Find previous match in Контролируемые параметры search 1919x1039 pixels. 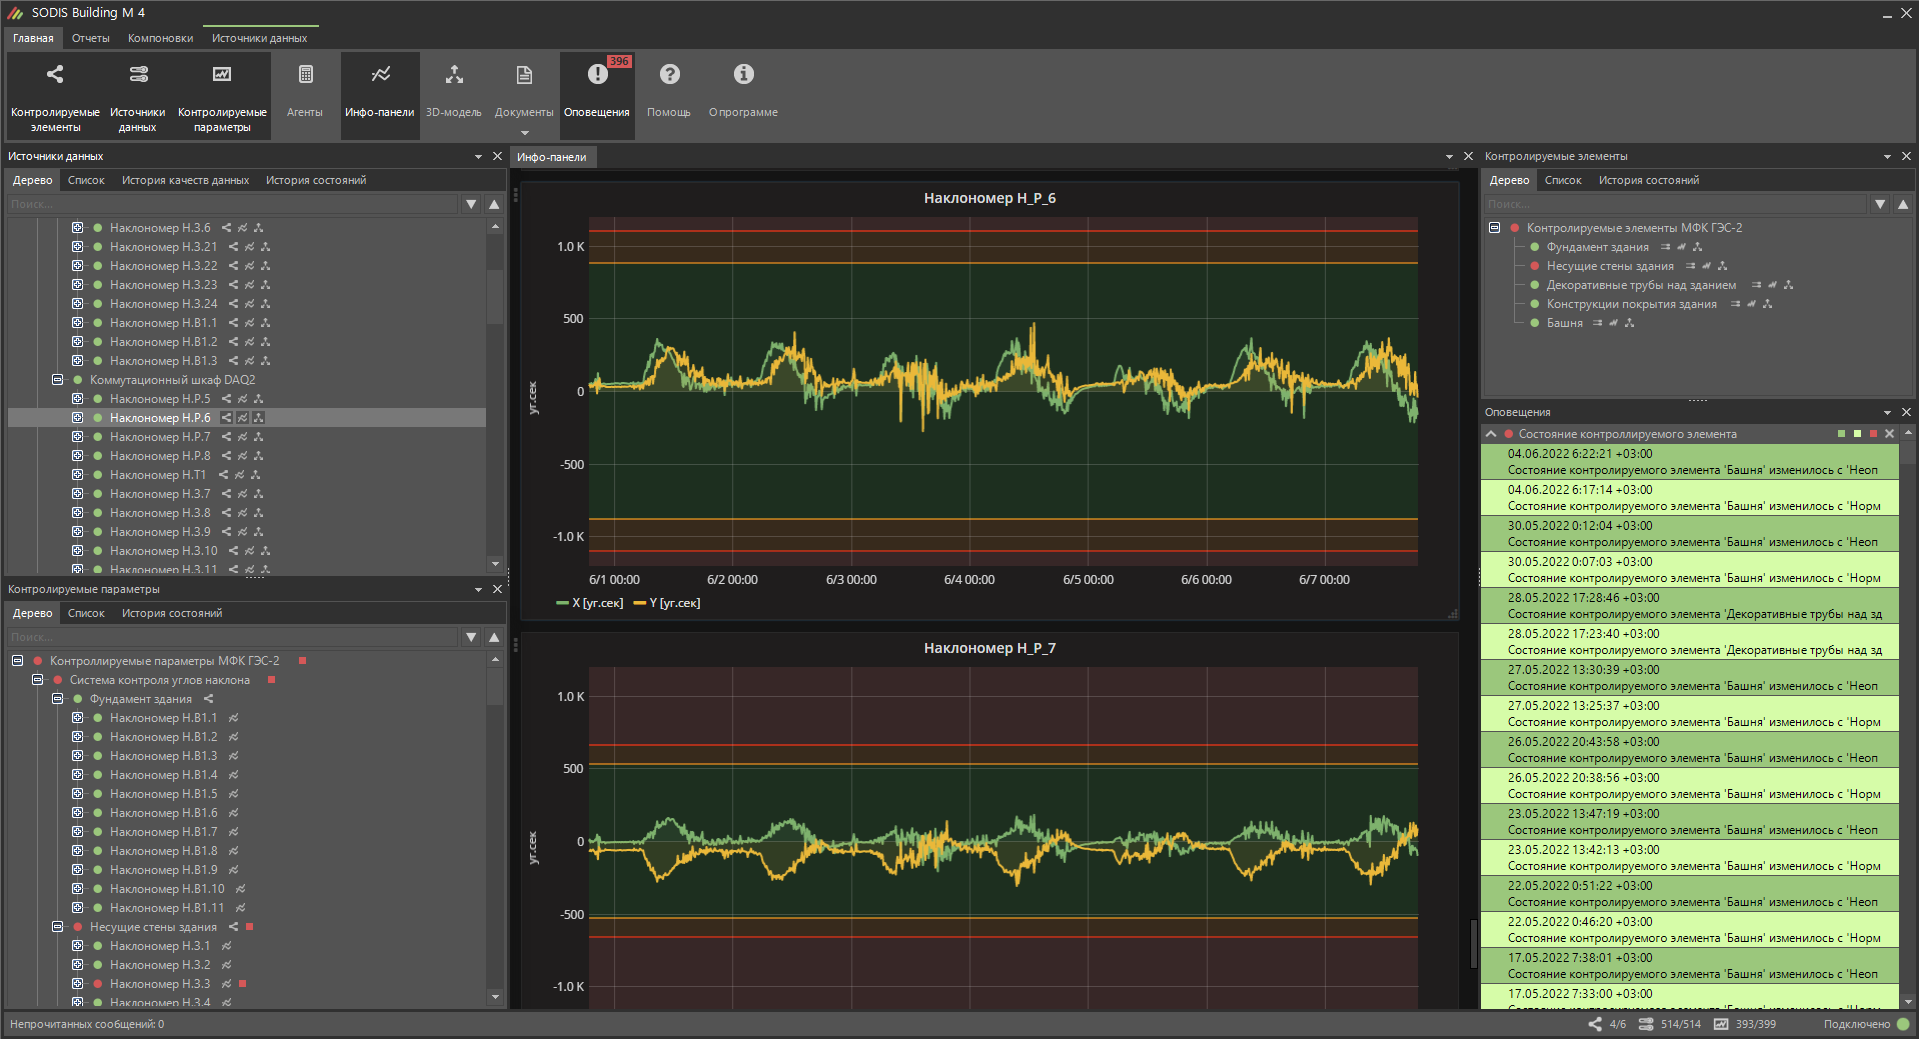click(x=494, y=637)
